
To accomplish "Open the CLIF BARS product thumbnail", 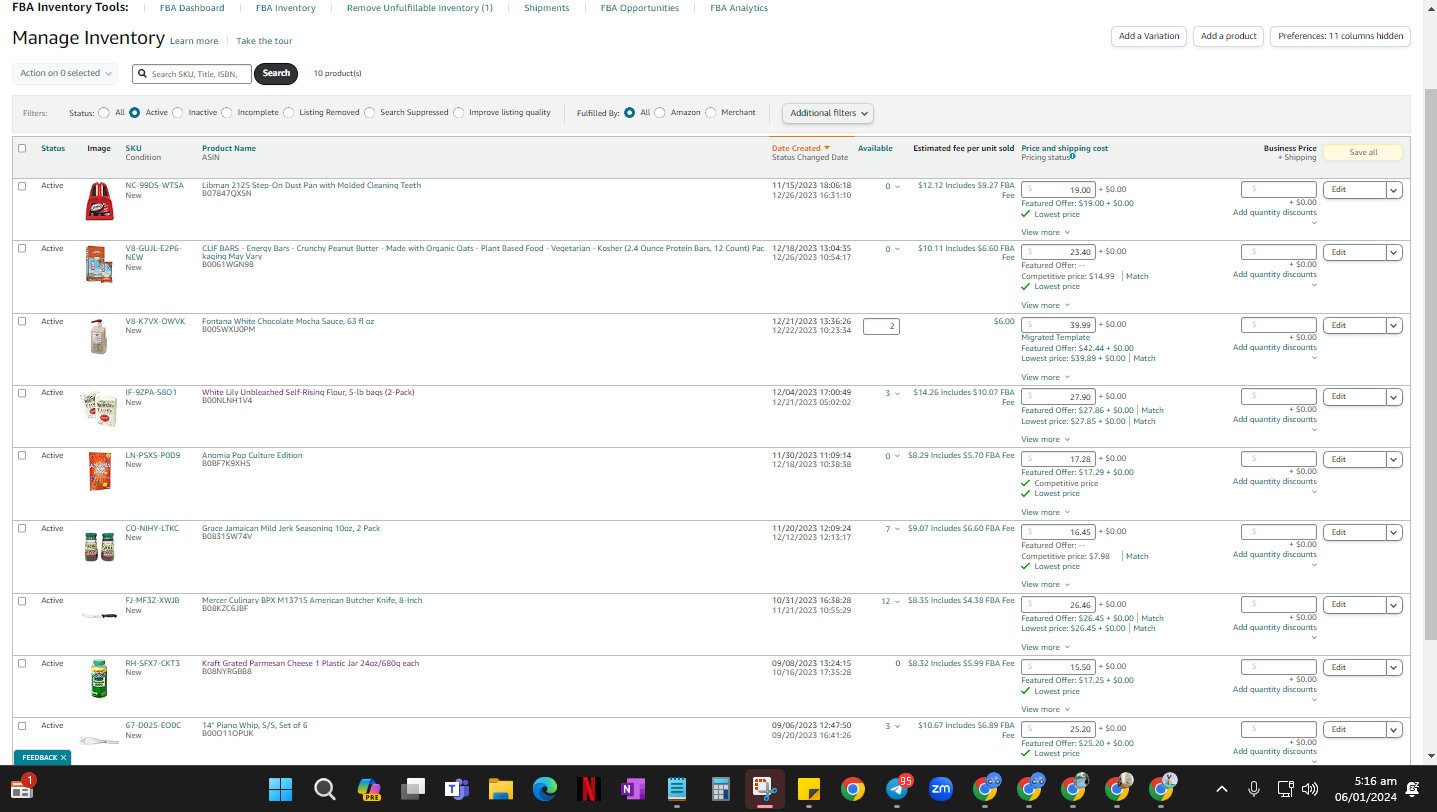I will 99,264.
